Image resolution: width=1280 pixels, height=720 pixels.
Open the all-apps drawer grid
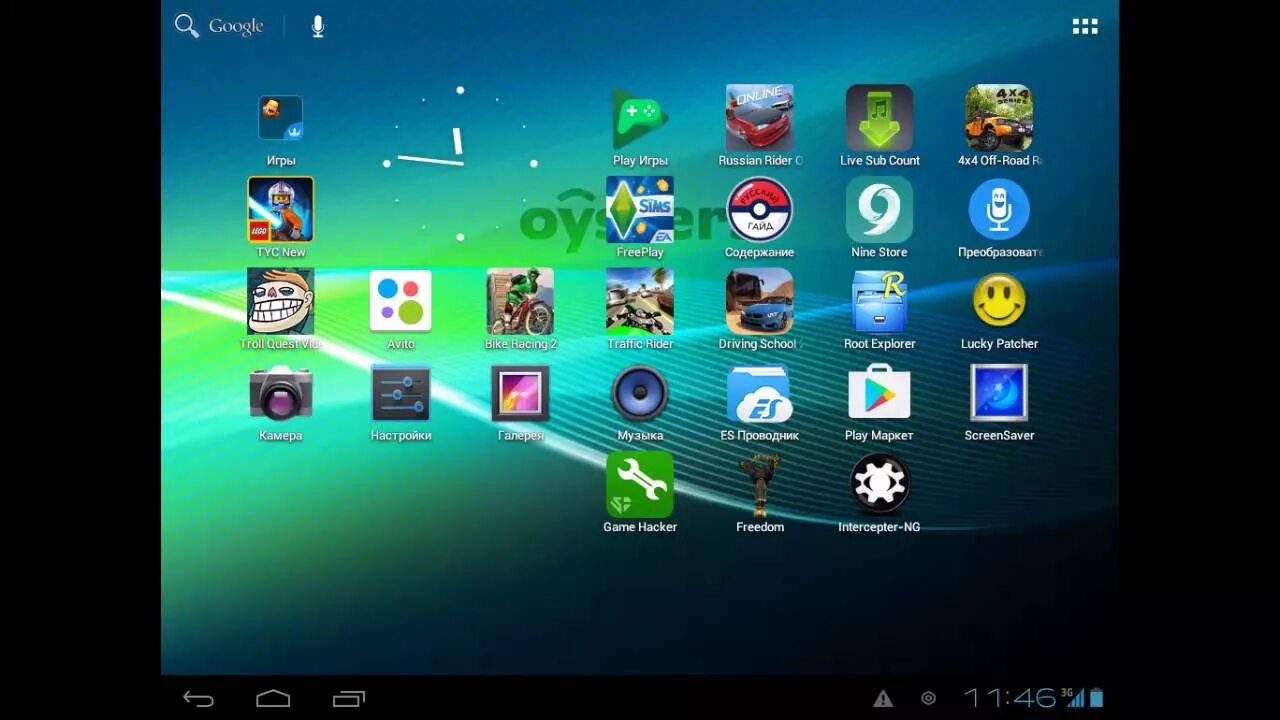[x=1085, y=27]
